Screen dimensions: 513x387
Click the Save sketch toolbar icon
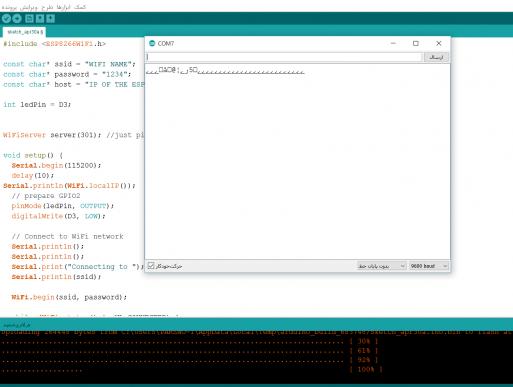tap(51, 19)
